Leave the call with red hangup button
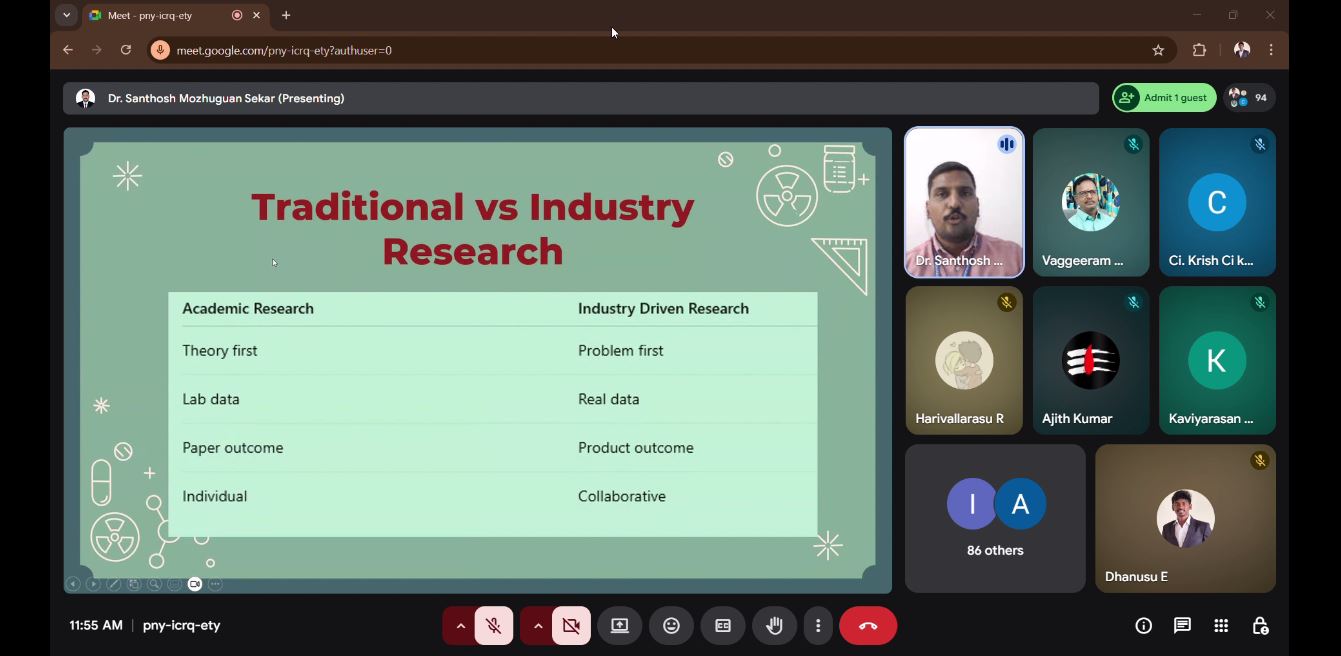This screenshot has width=1341, height=656. [867, 626]
